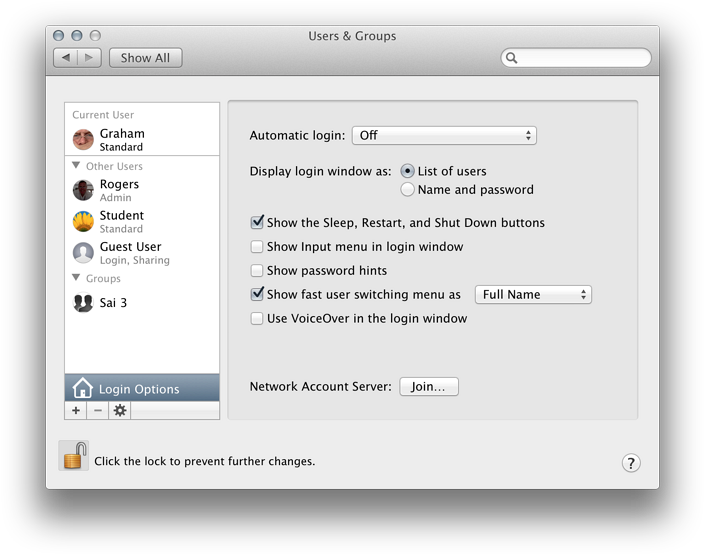Viewport: 704px width, 554px height.
Task: Go forward with the right arrow button
Action: pos(89,57)
